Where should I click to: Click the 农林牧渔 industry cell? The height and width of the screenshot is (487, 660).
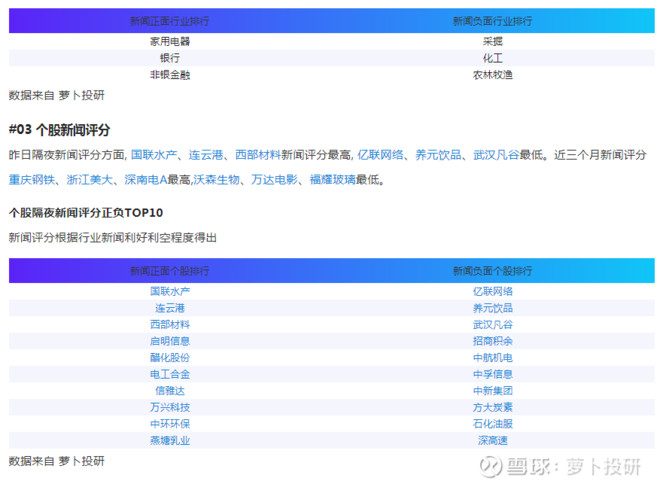492,75
